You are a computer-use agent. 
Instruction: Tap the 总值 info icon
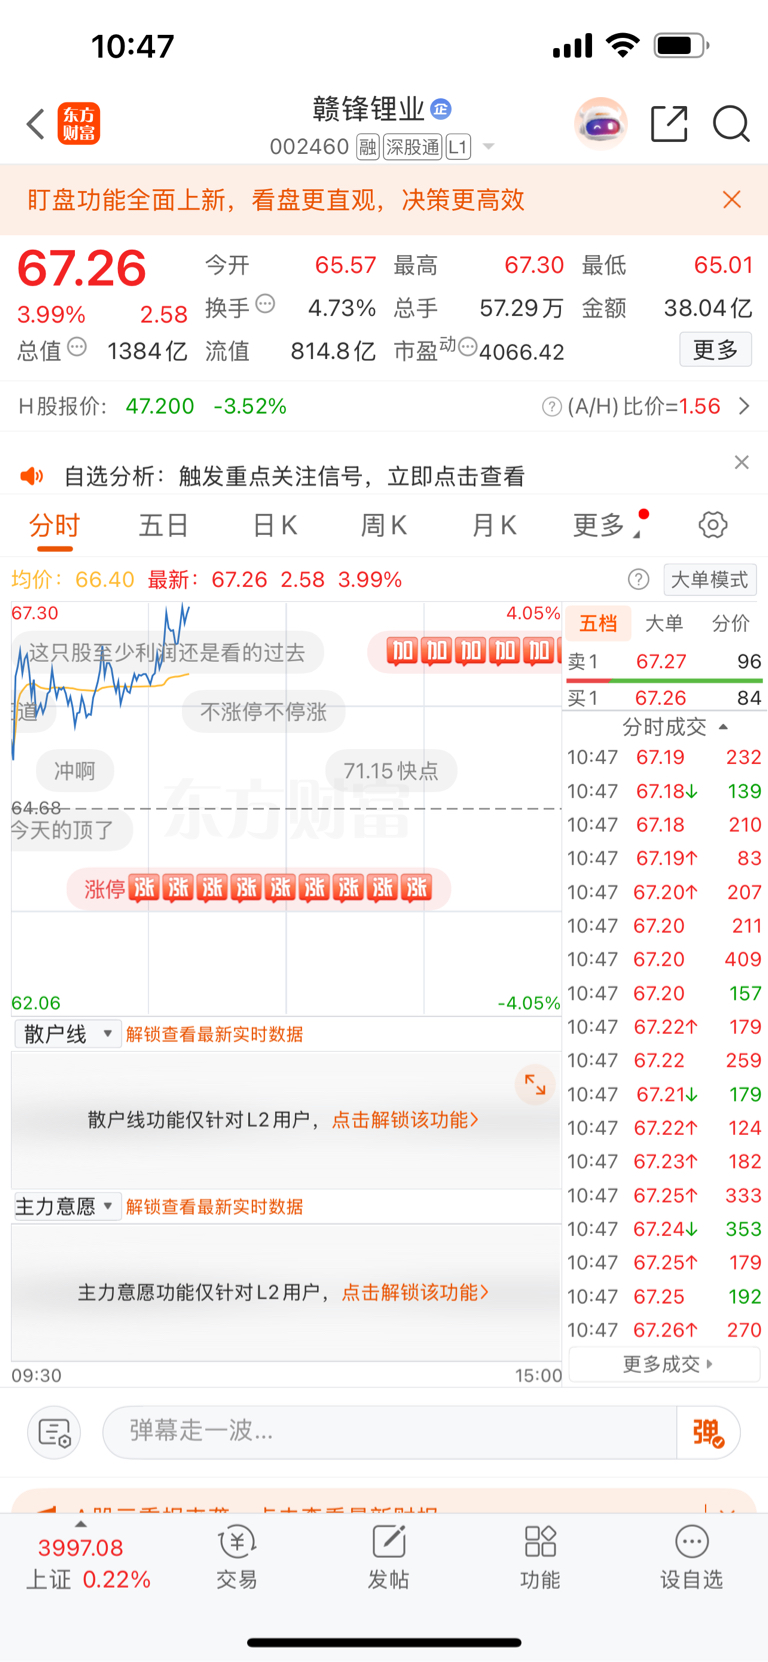(x=77, y=347)
